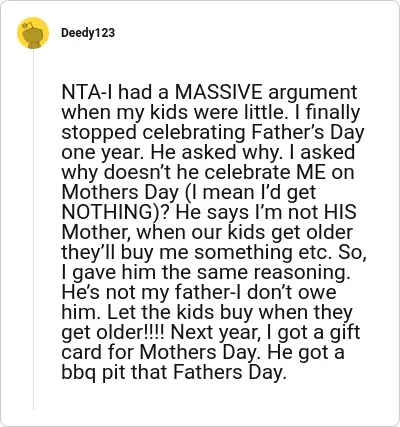
Task: Click the phrase Father's Day on line three
Action: pos(307,132)
